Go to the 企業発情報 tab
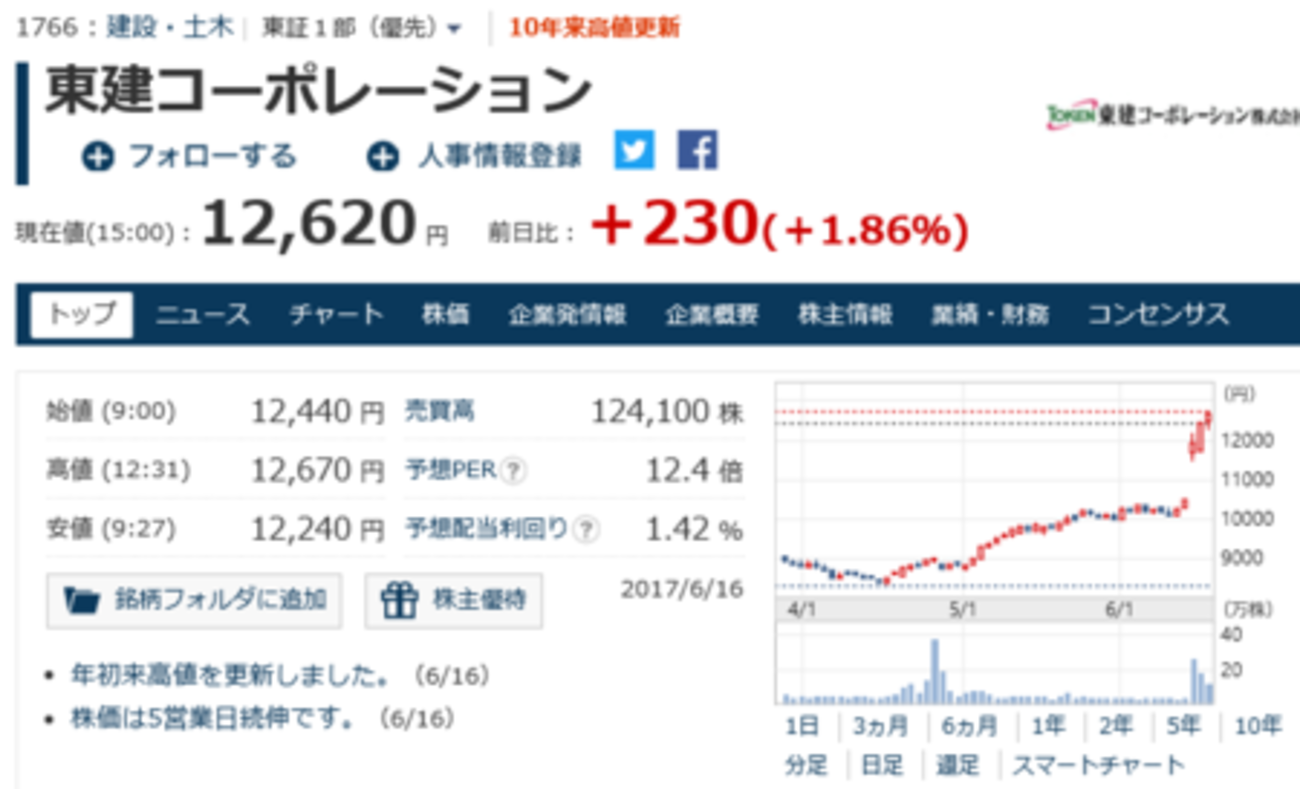This screenshot has height=789, width=1300. coord(567,315)
